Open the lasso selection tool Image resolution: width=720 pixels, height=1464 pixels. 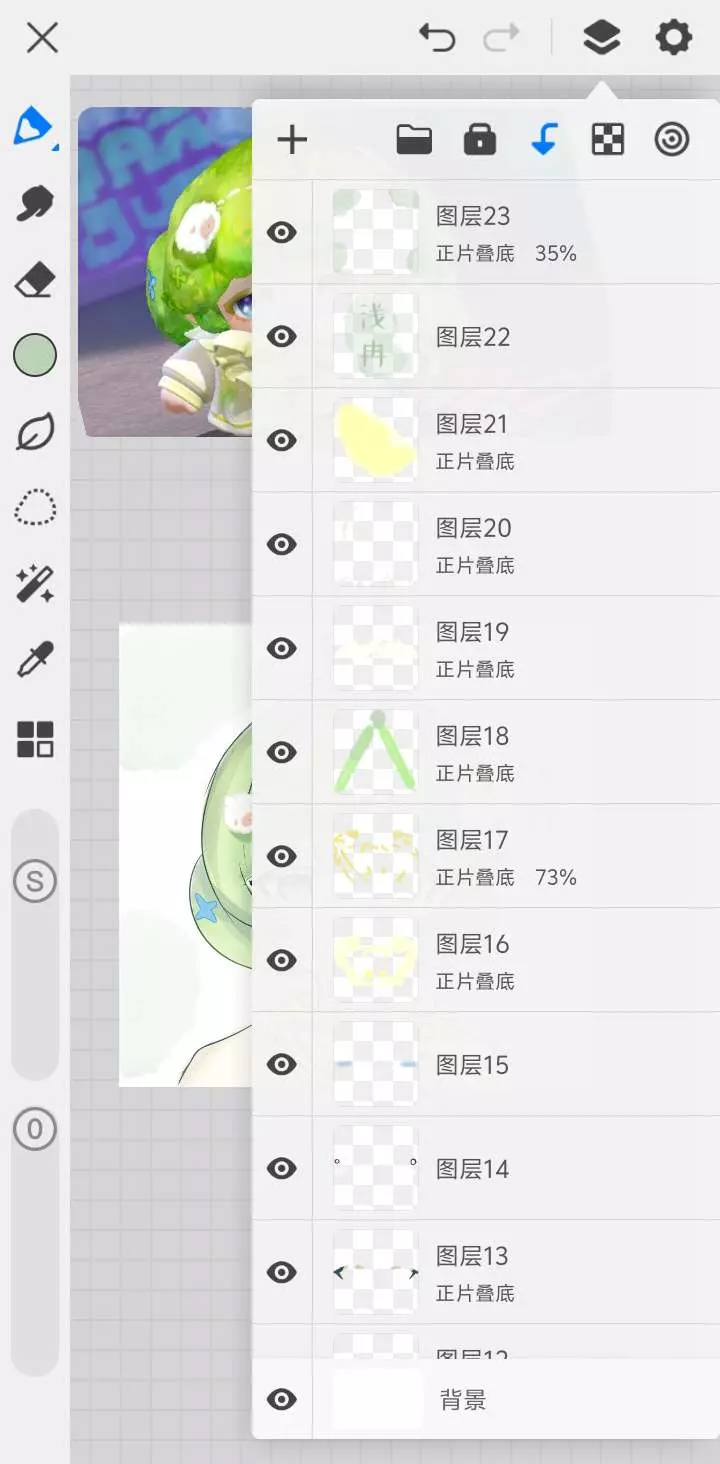click(x=35, y=507)
